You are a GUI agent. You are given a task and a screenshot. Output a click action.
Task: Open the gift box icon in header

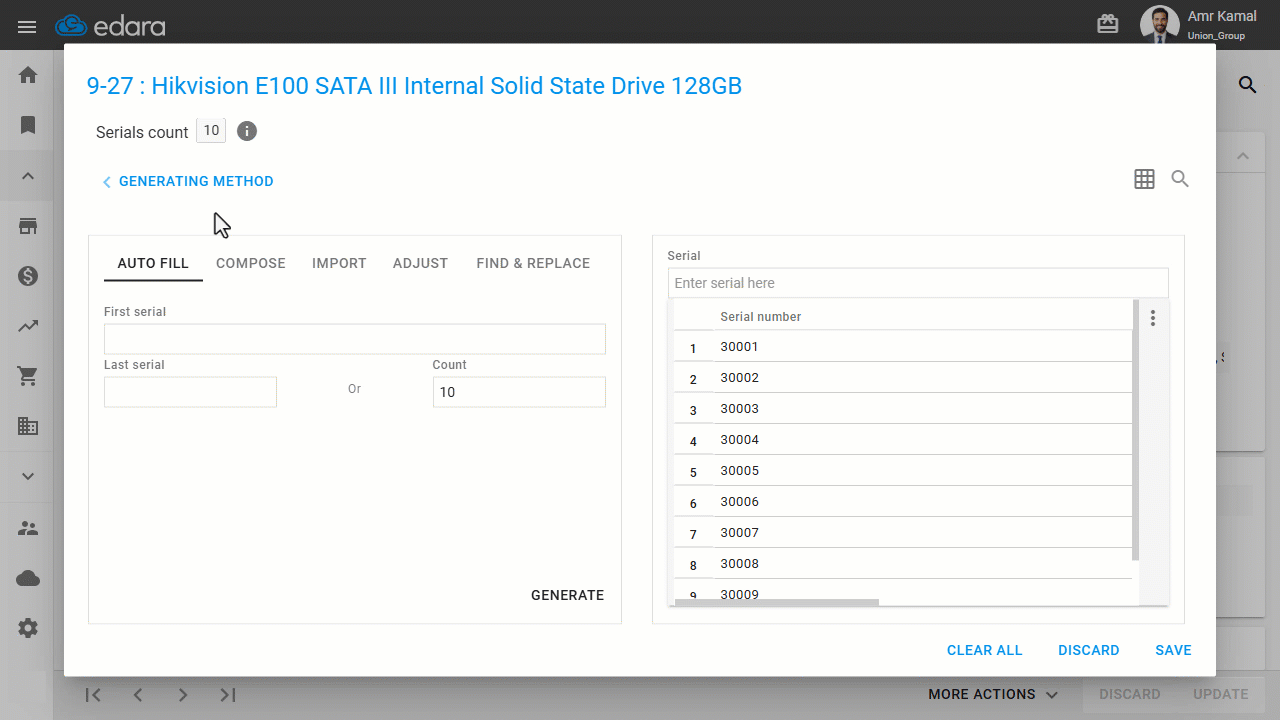(x=1108, y=24)
